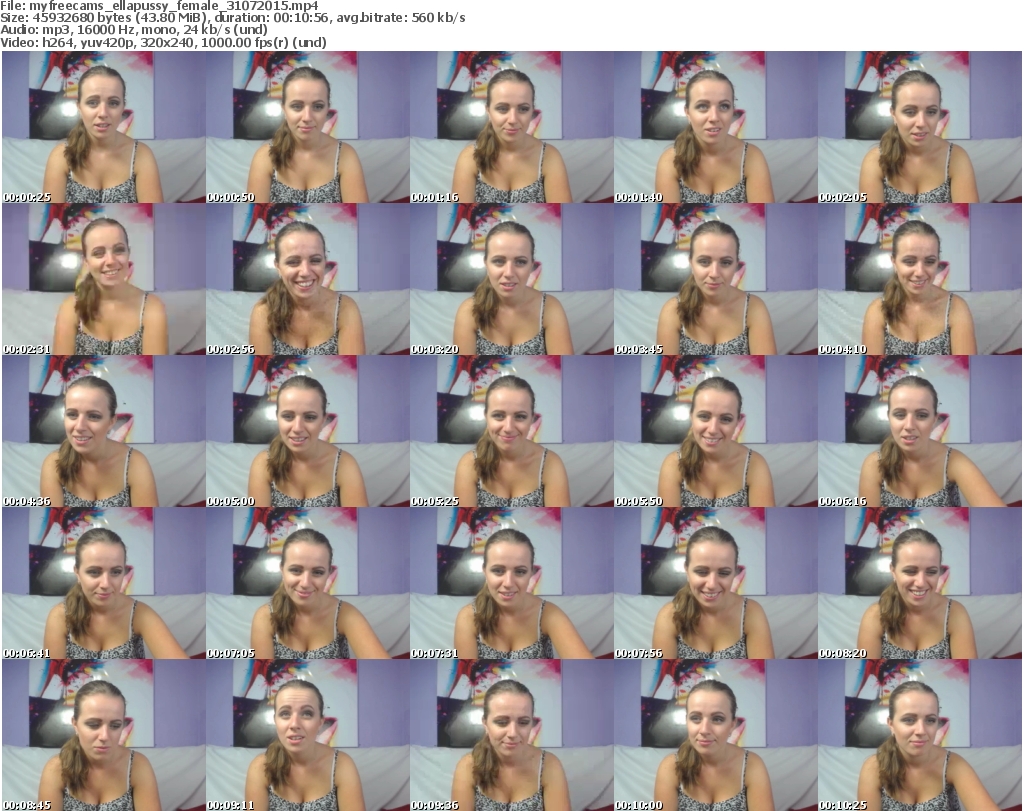Select the 'Video: h264, yuv420p' line
This screenshot has height=811, width=1024.
[x=163, y=42]
